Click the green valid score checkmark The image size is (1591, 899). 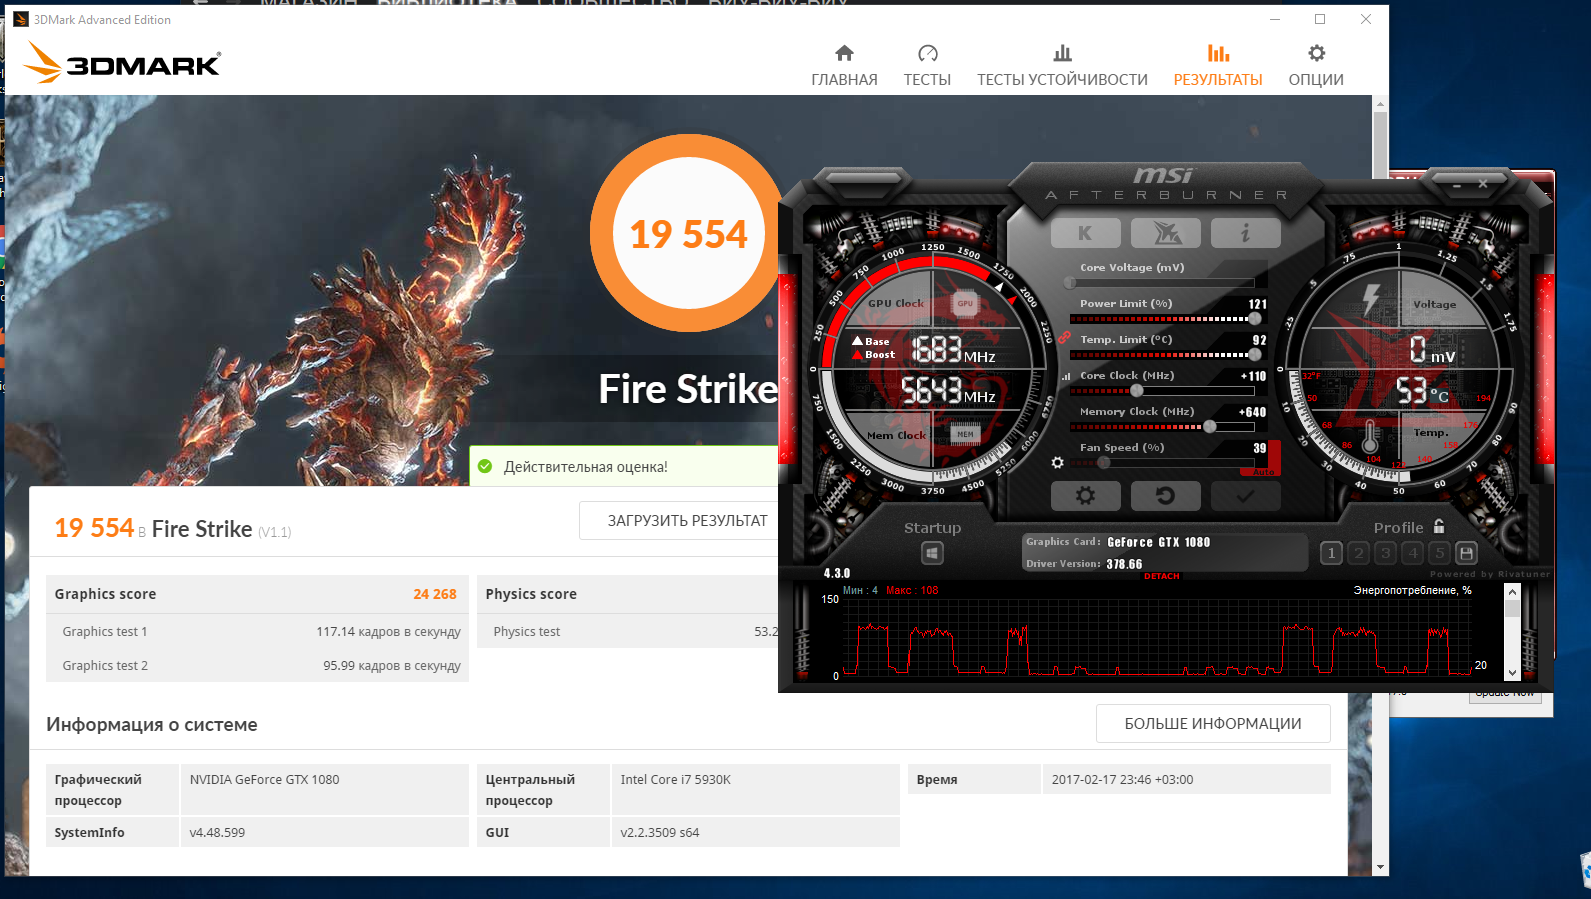pos(485,466)
